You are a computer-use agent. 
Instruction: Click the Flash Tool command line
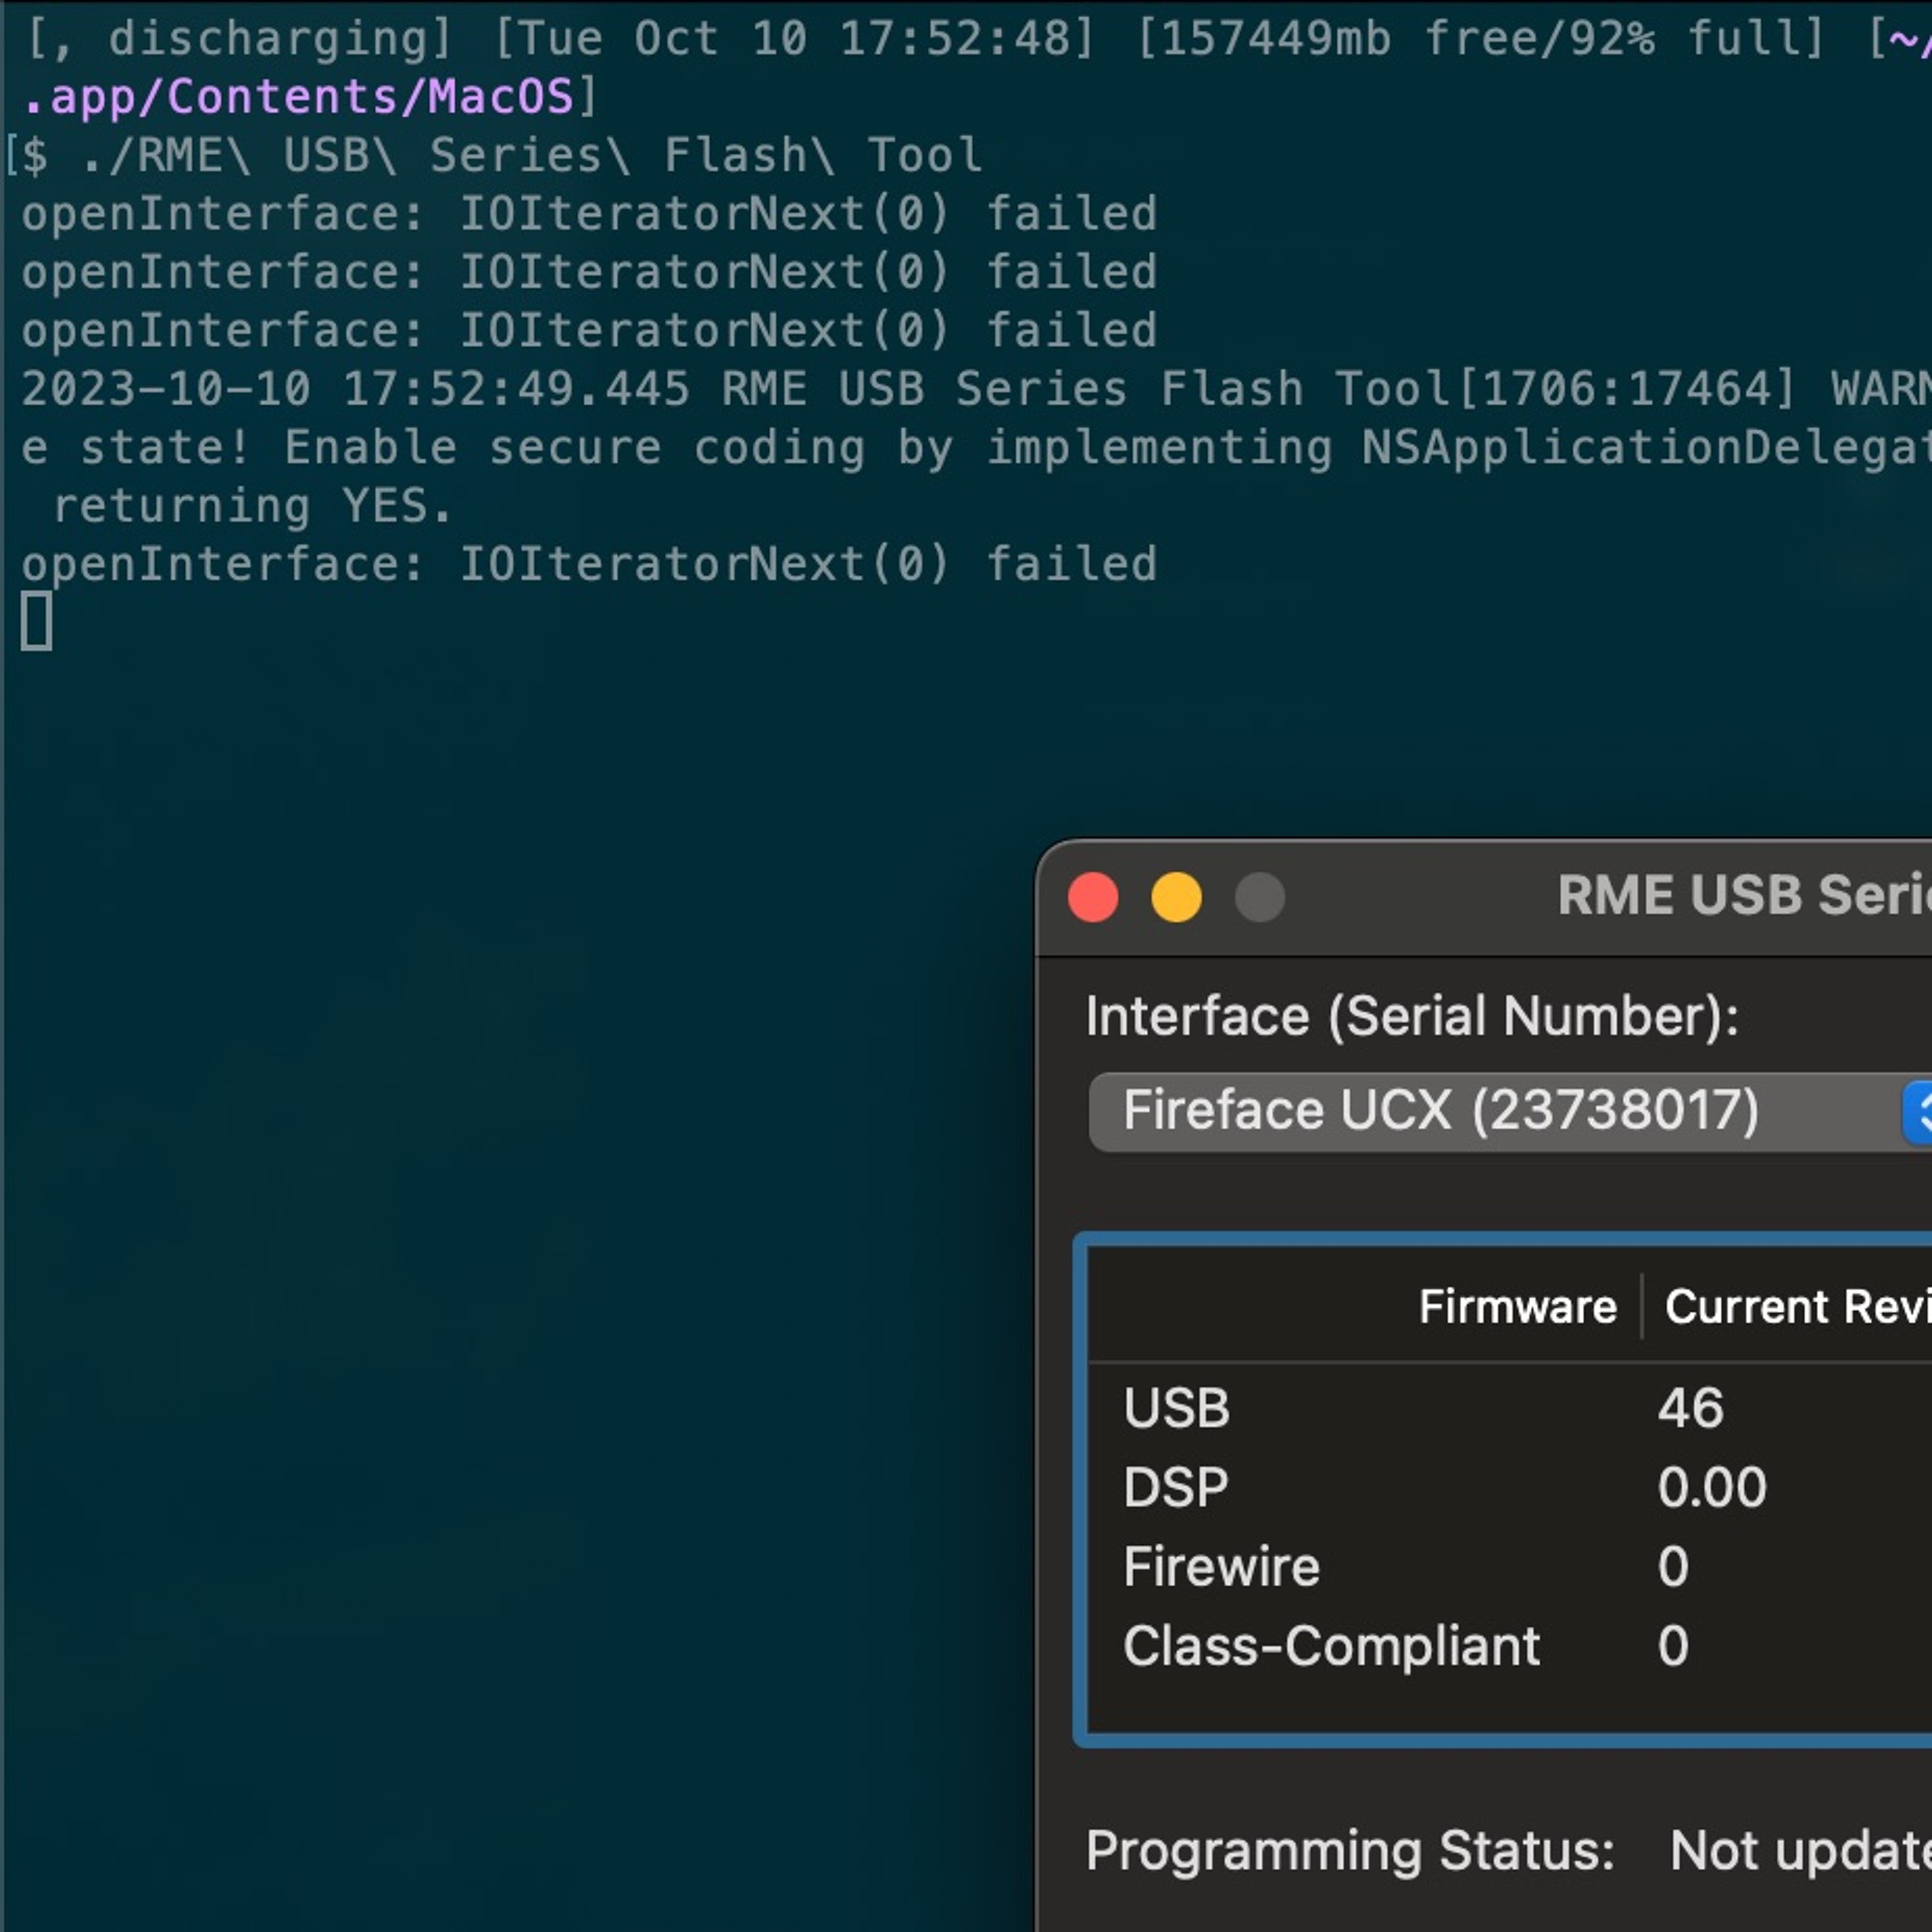531,155
